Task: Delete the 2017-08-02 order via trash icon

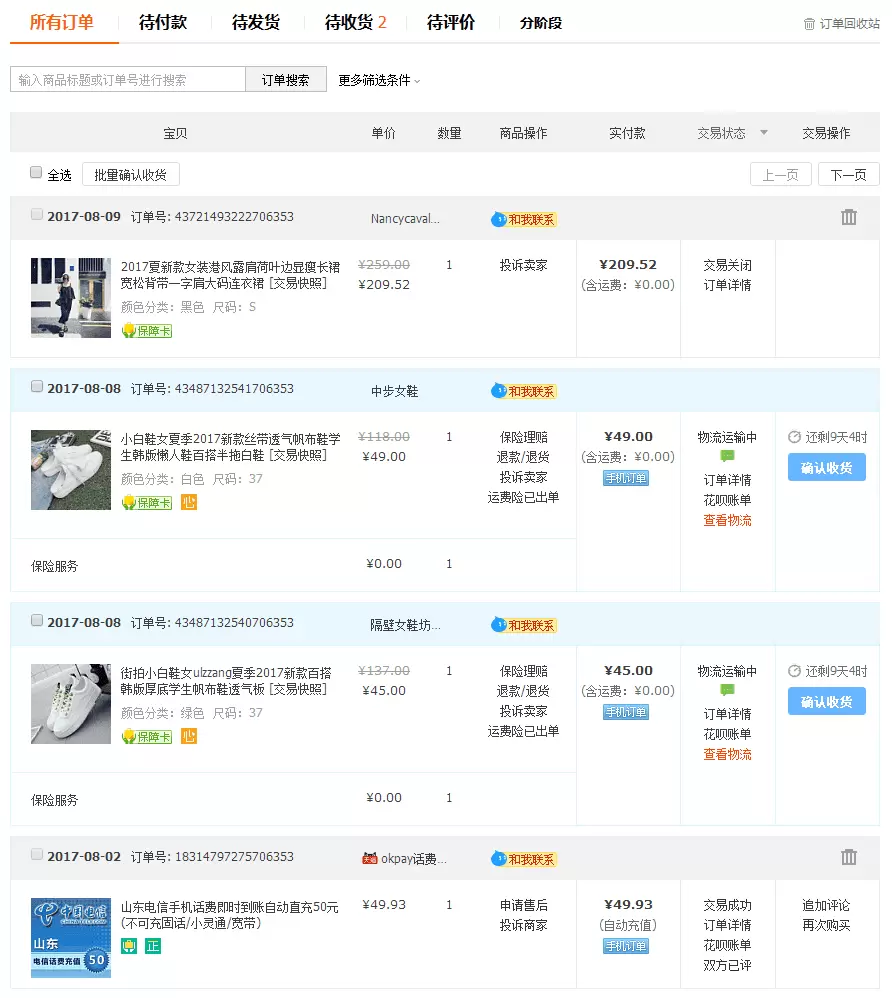Action: tap(848, 857)
